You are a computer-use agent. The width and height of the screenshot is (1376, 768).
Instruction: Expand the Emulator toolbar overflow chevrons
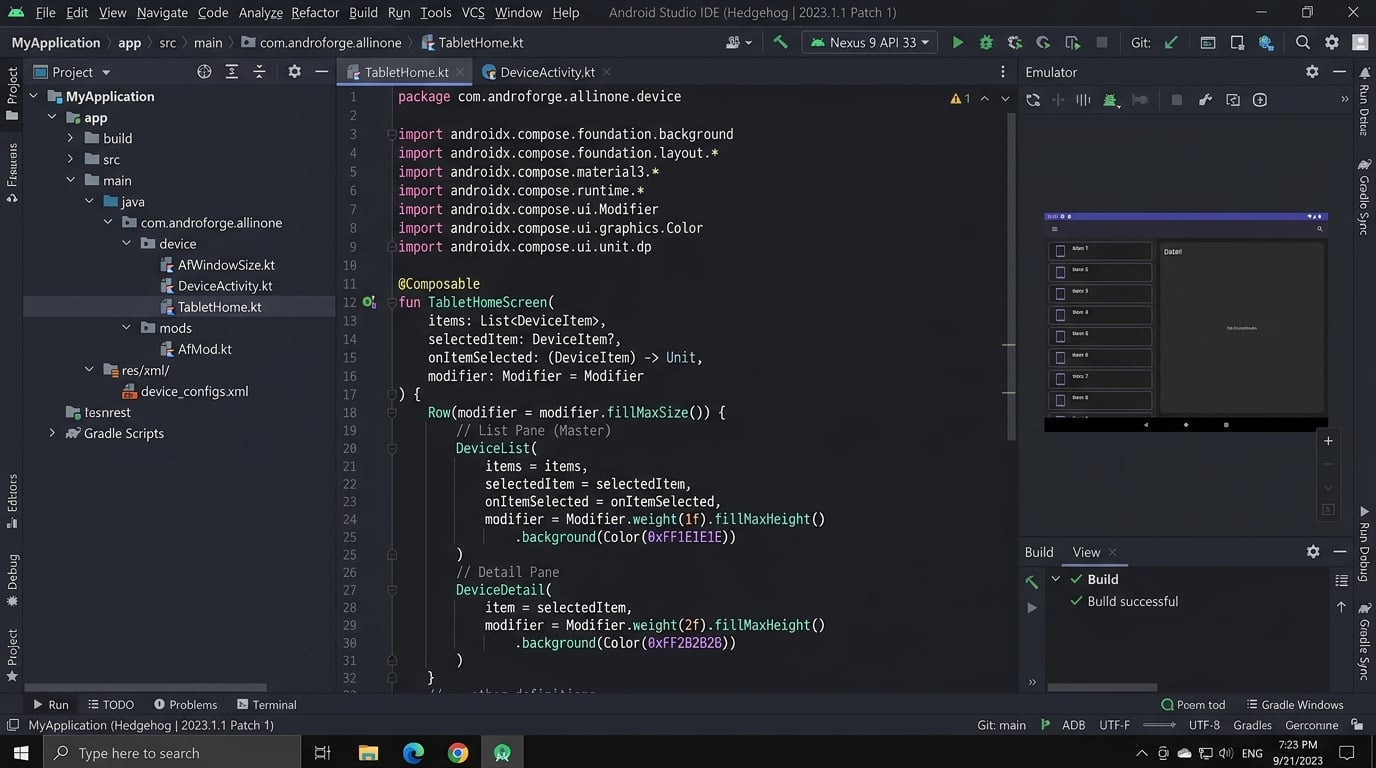click(1344, 100)
